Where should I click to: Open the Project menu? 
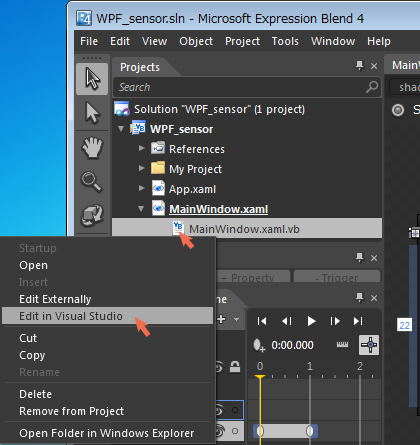pos(242,41)
